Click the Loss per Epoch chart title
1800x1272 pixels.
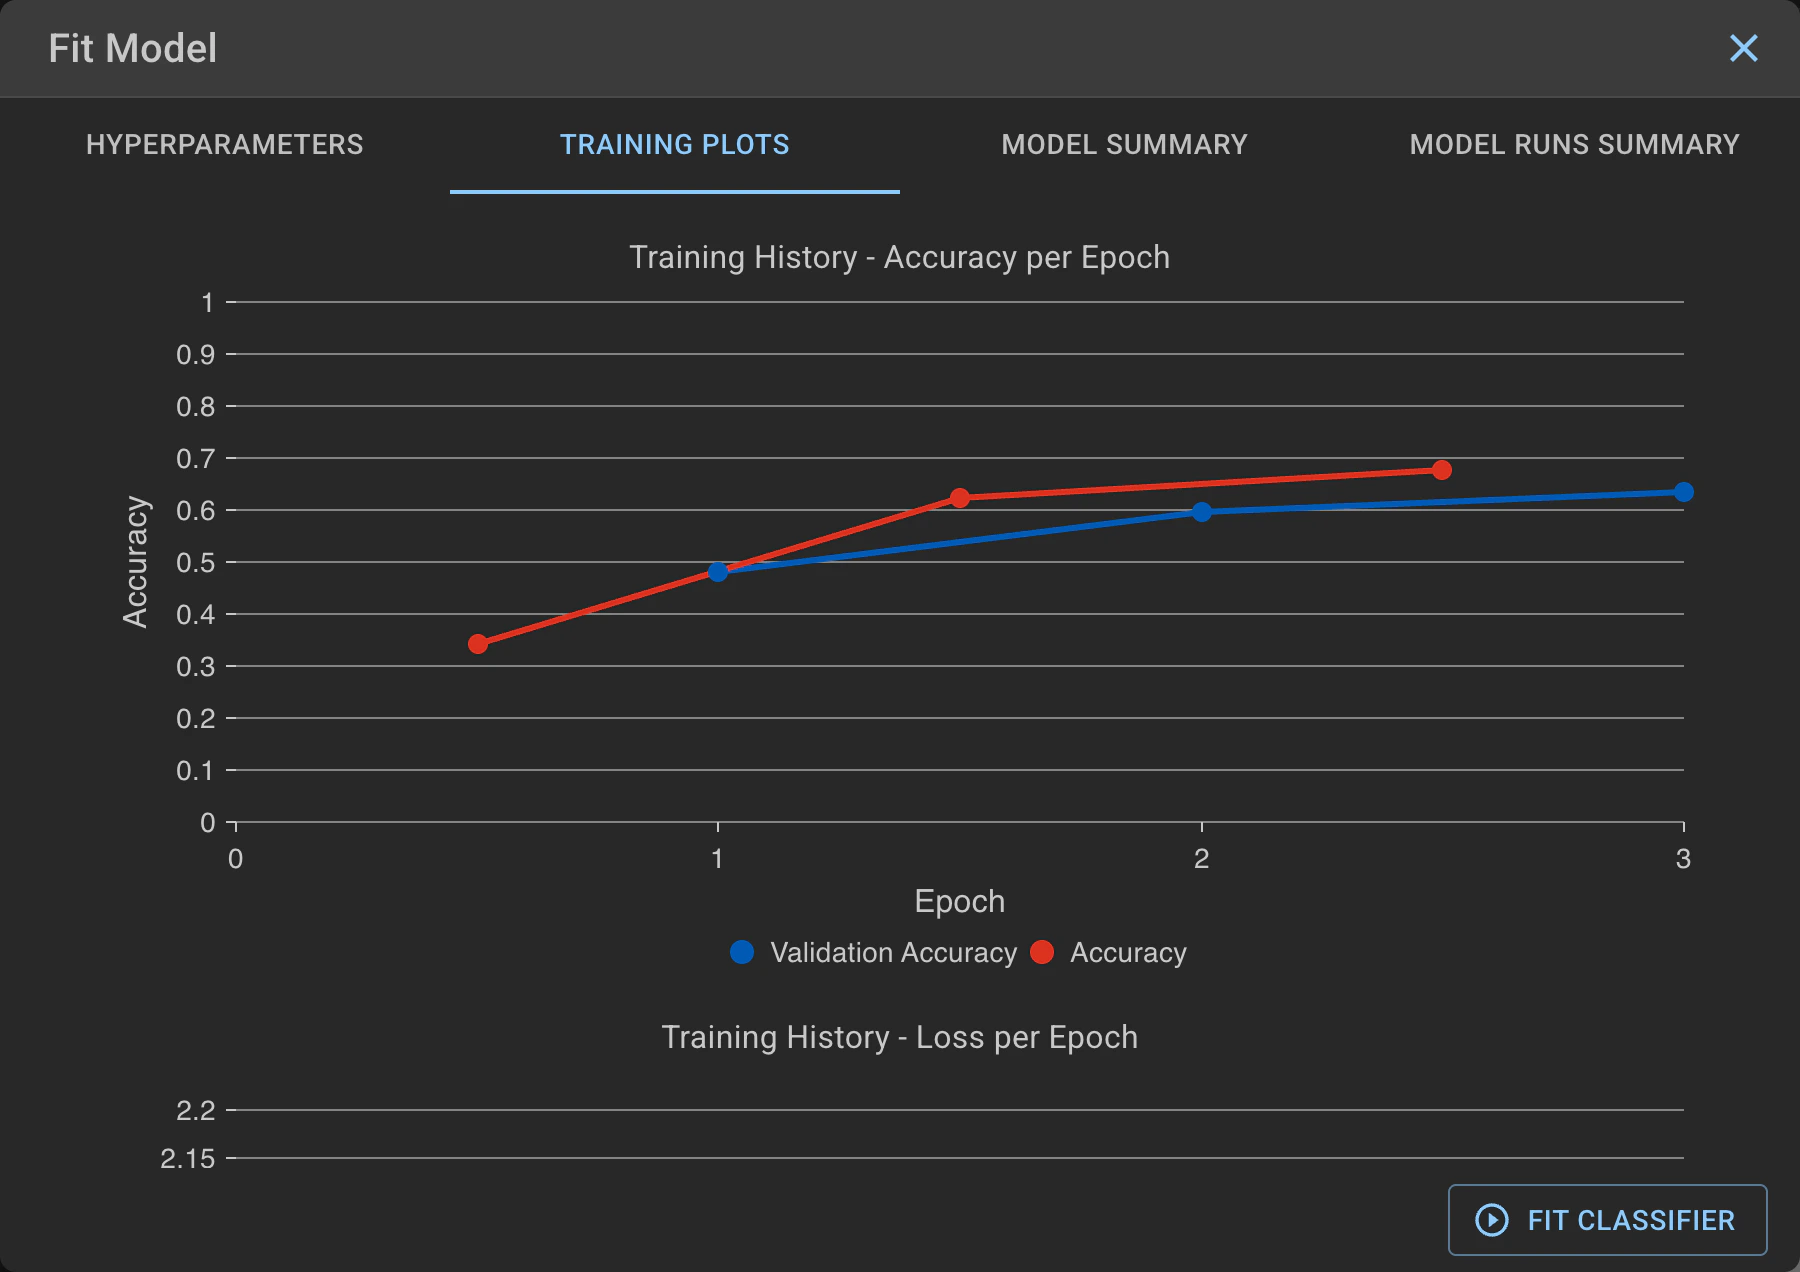(x=899, y=1038)
